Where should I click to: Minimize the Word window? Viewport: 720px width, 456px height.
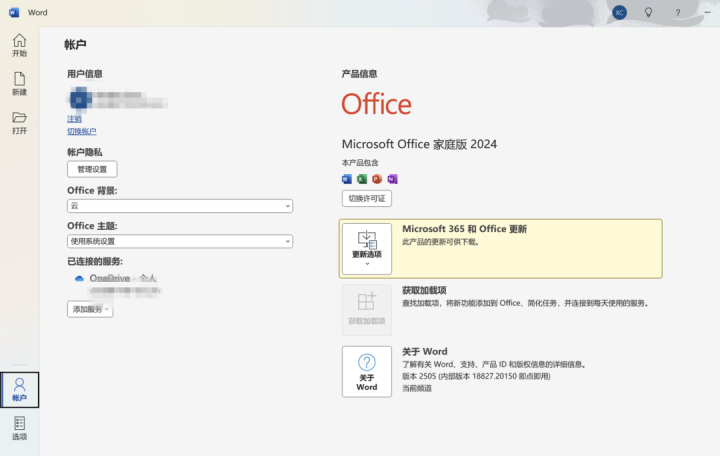click(707, 12)
